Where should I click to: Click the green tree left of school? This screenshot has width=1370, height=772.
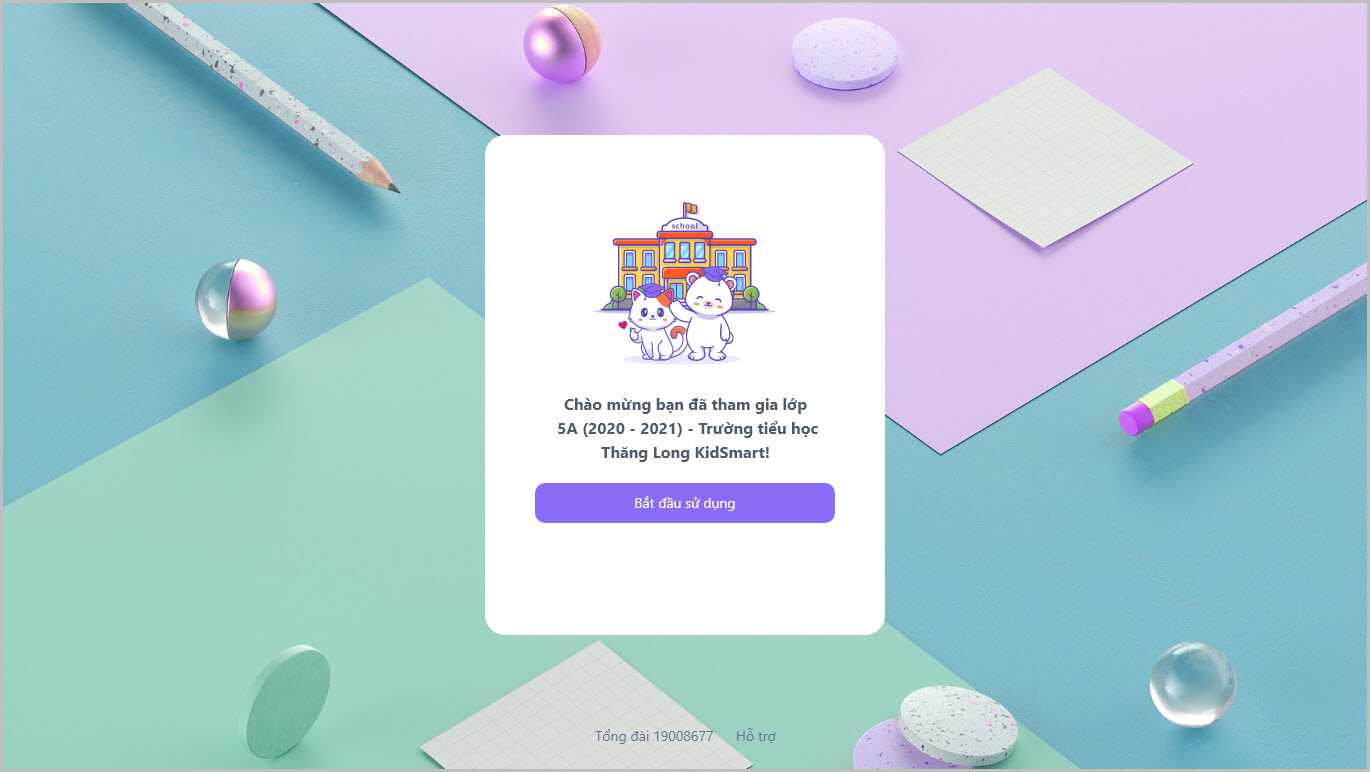(x=617, y=296)
